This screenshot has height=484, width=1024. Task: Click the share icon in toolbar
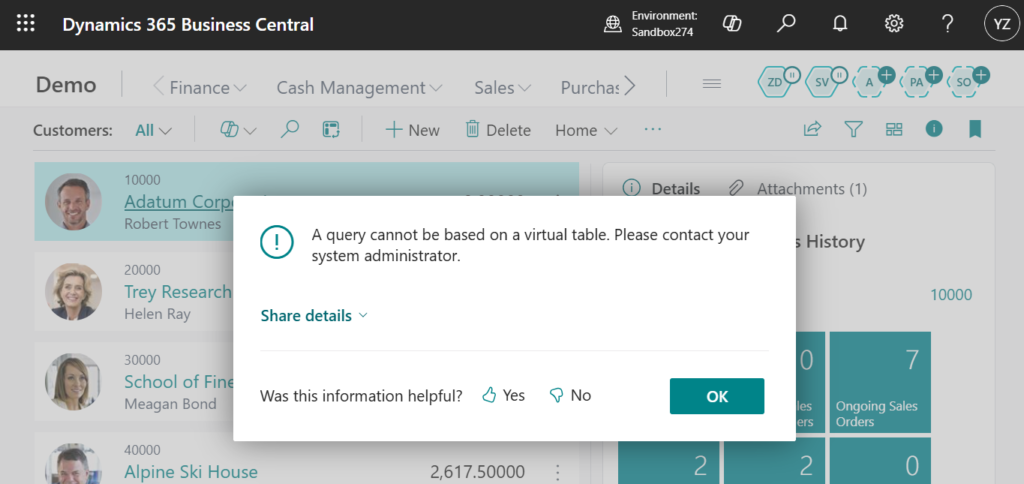[x=812, y=130]
